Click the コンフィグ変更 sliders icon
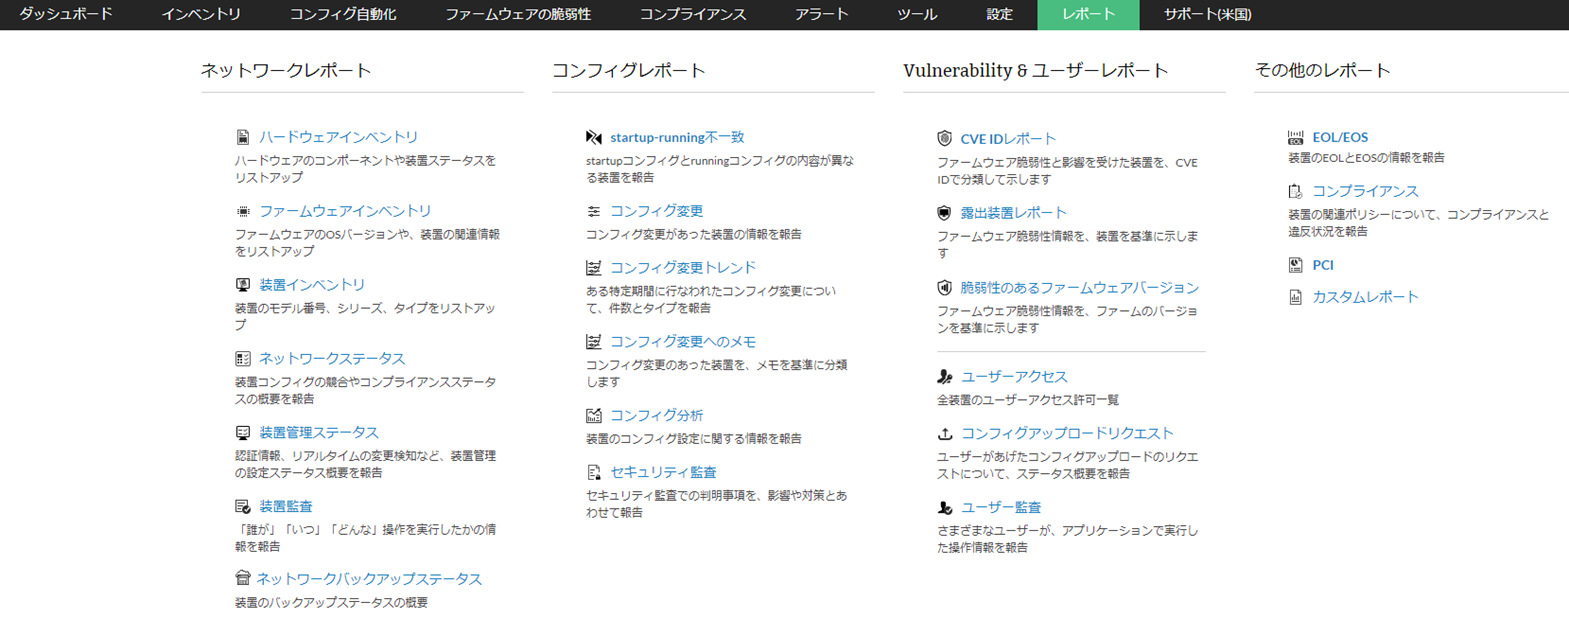The image size is (1569, 619). [x=594, y=211]
